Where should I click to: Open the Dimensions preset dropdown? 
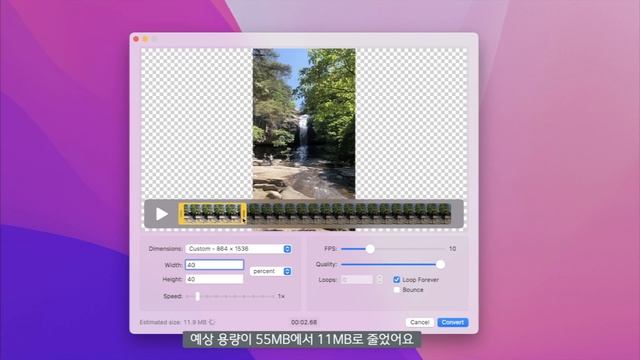(238, 249)
